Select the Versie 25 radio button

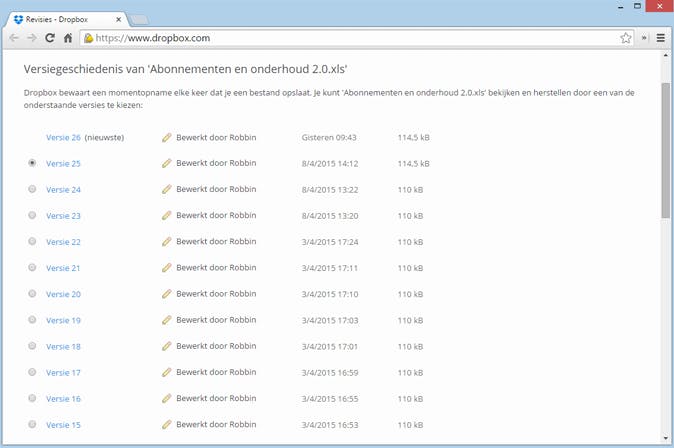[32, 163]
